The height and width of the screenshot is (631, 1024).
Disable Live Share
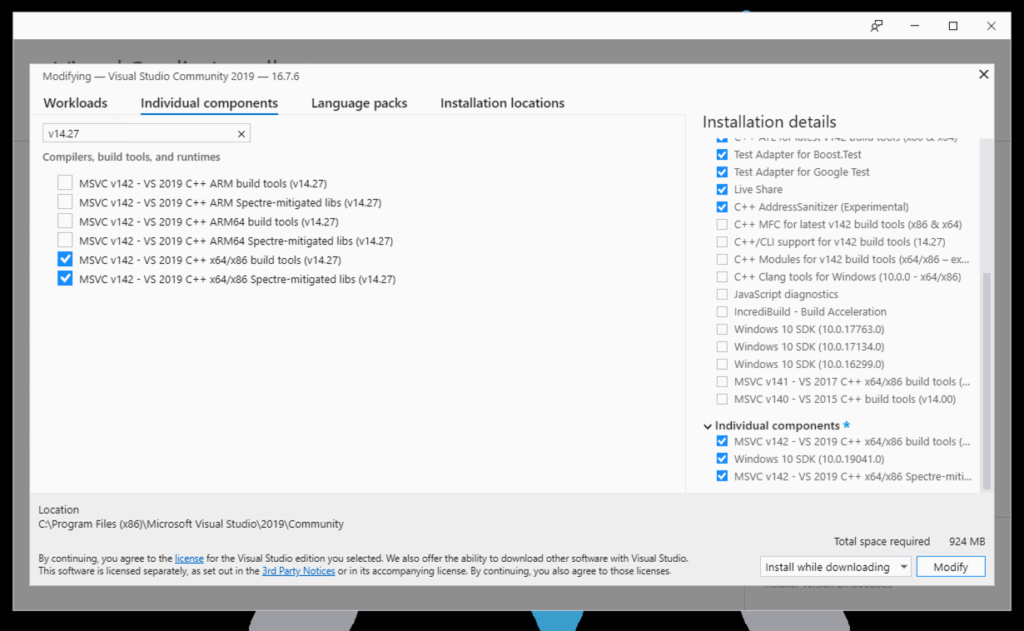(722, 189)
